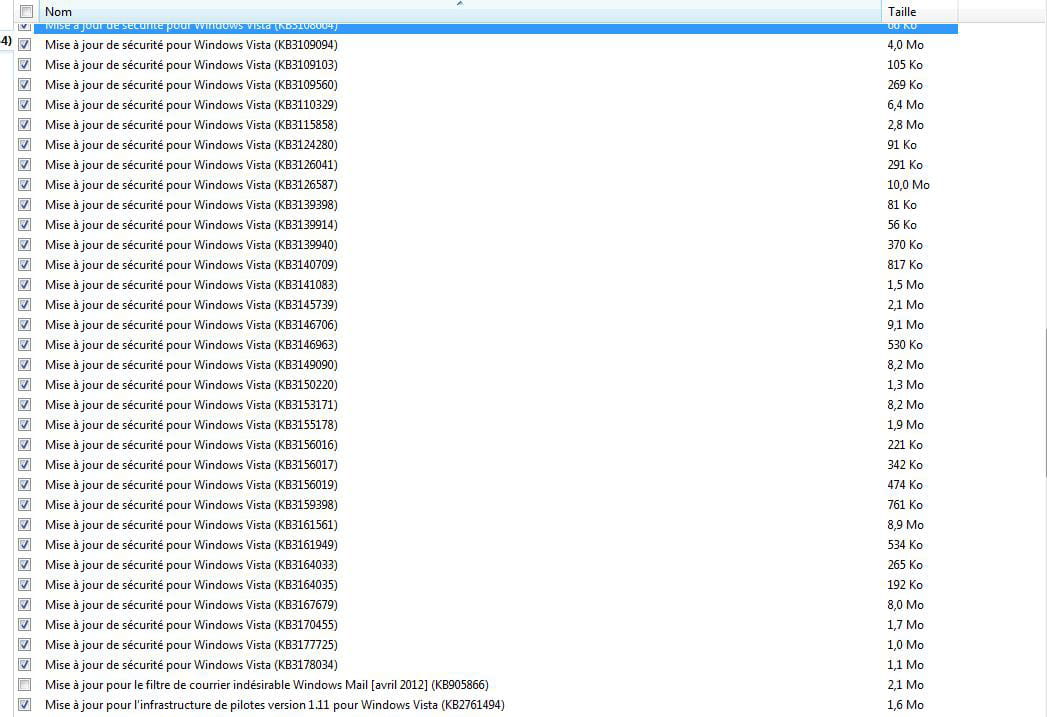The image size is (1047, 717).
Task: Uncheck the KB3178034 security update
Action: (x=25, y=665)
